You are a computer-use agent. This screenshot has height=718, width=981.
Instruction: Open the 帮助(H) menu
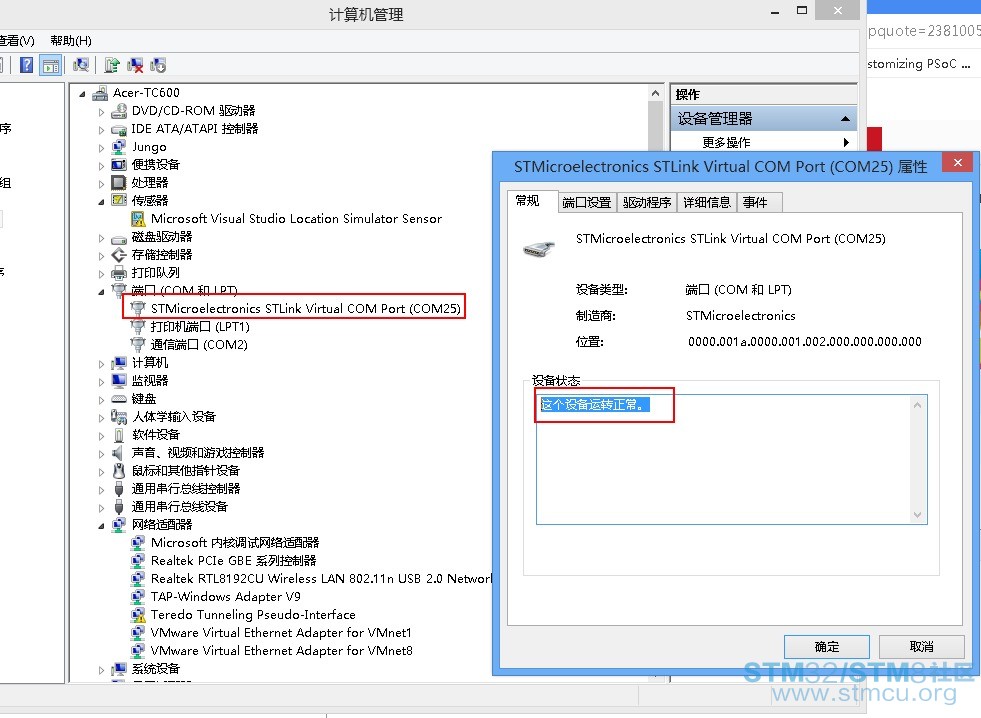click(71, 41)
